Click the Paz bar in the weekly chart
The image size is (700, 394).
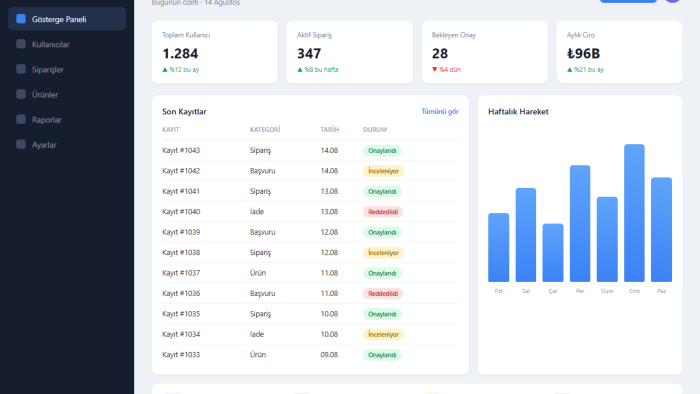point(662,230)
